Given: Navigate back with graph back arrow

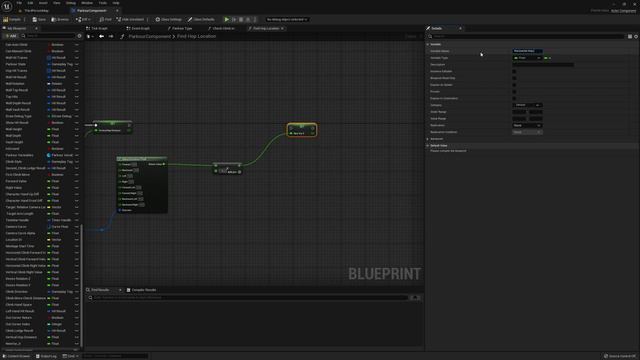Looking at the screenshot, I should (x=101, y=36).
